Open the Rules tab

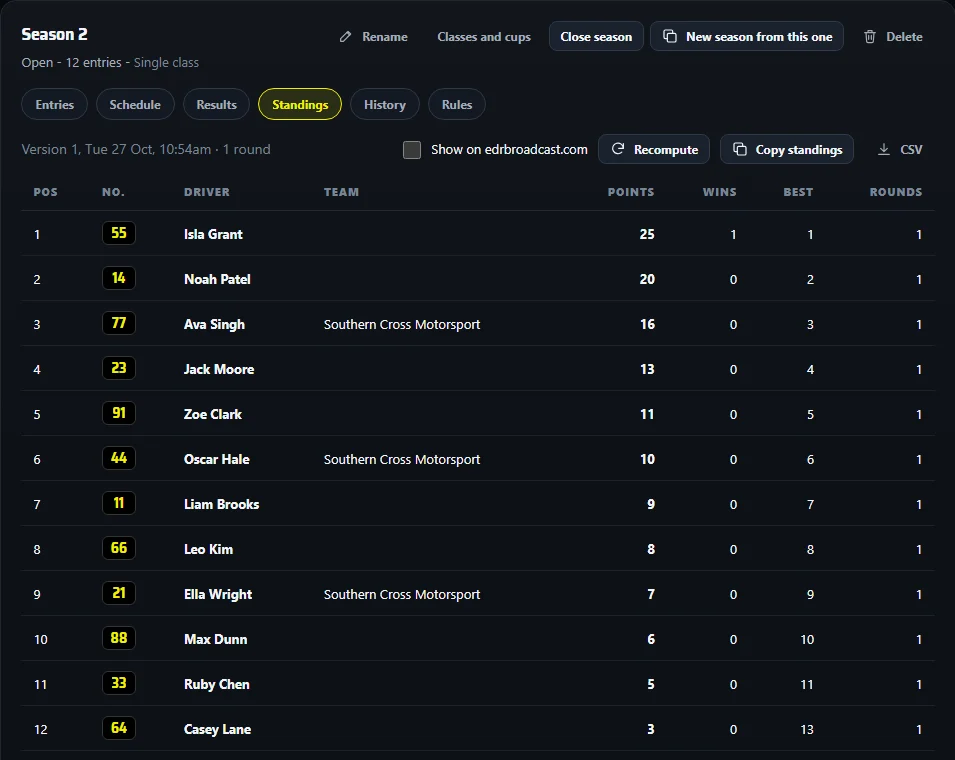click(x=457, y=104)
